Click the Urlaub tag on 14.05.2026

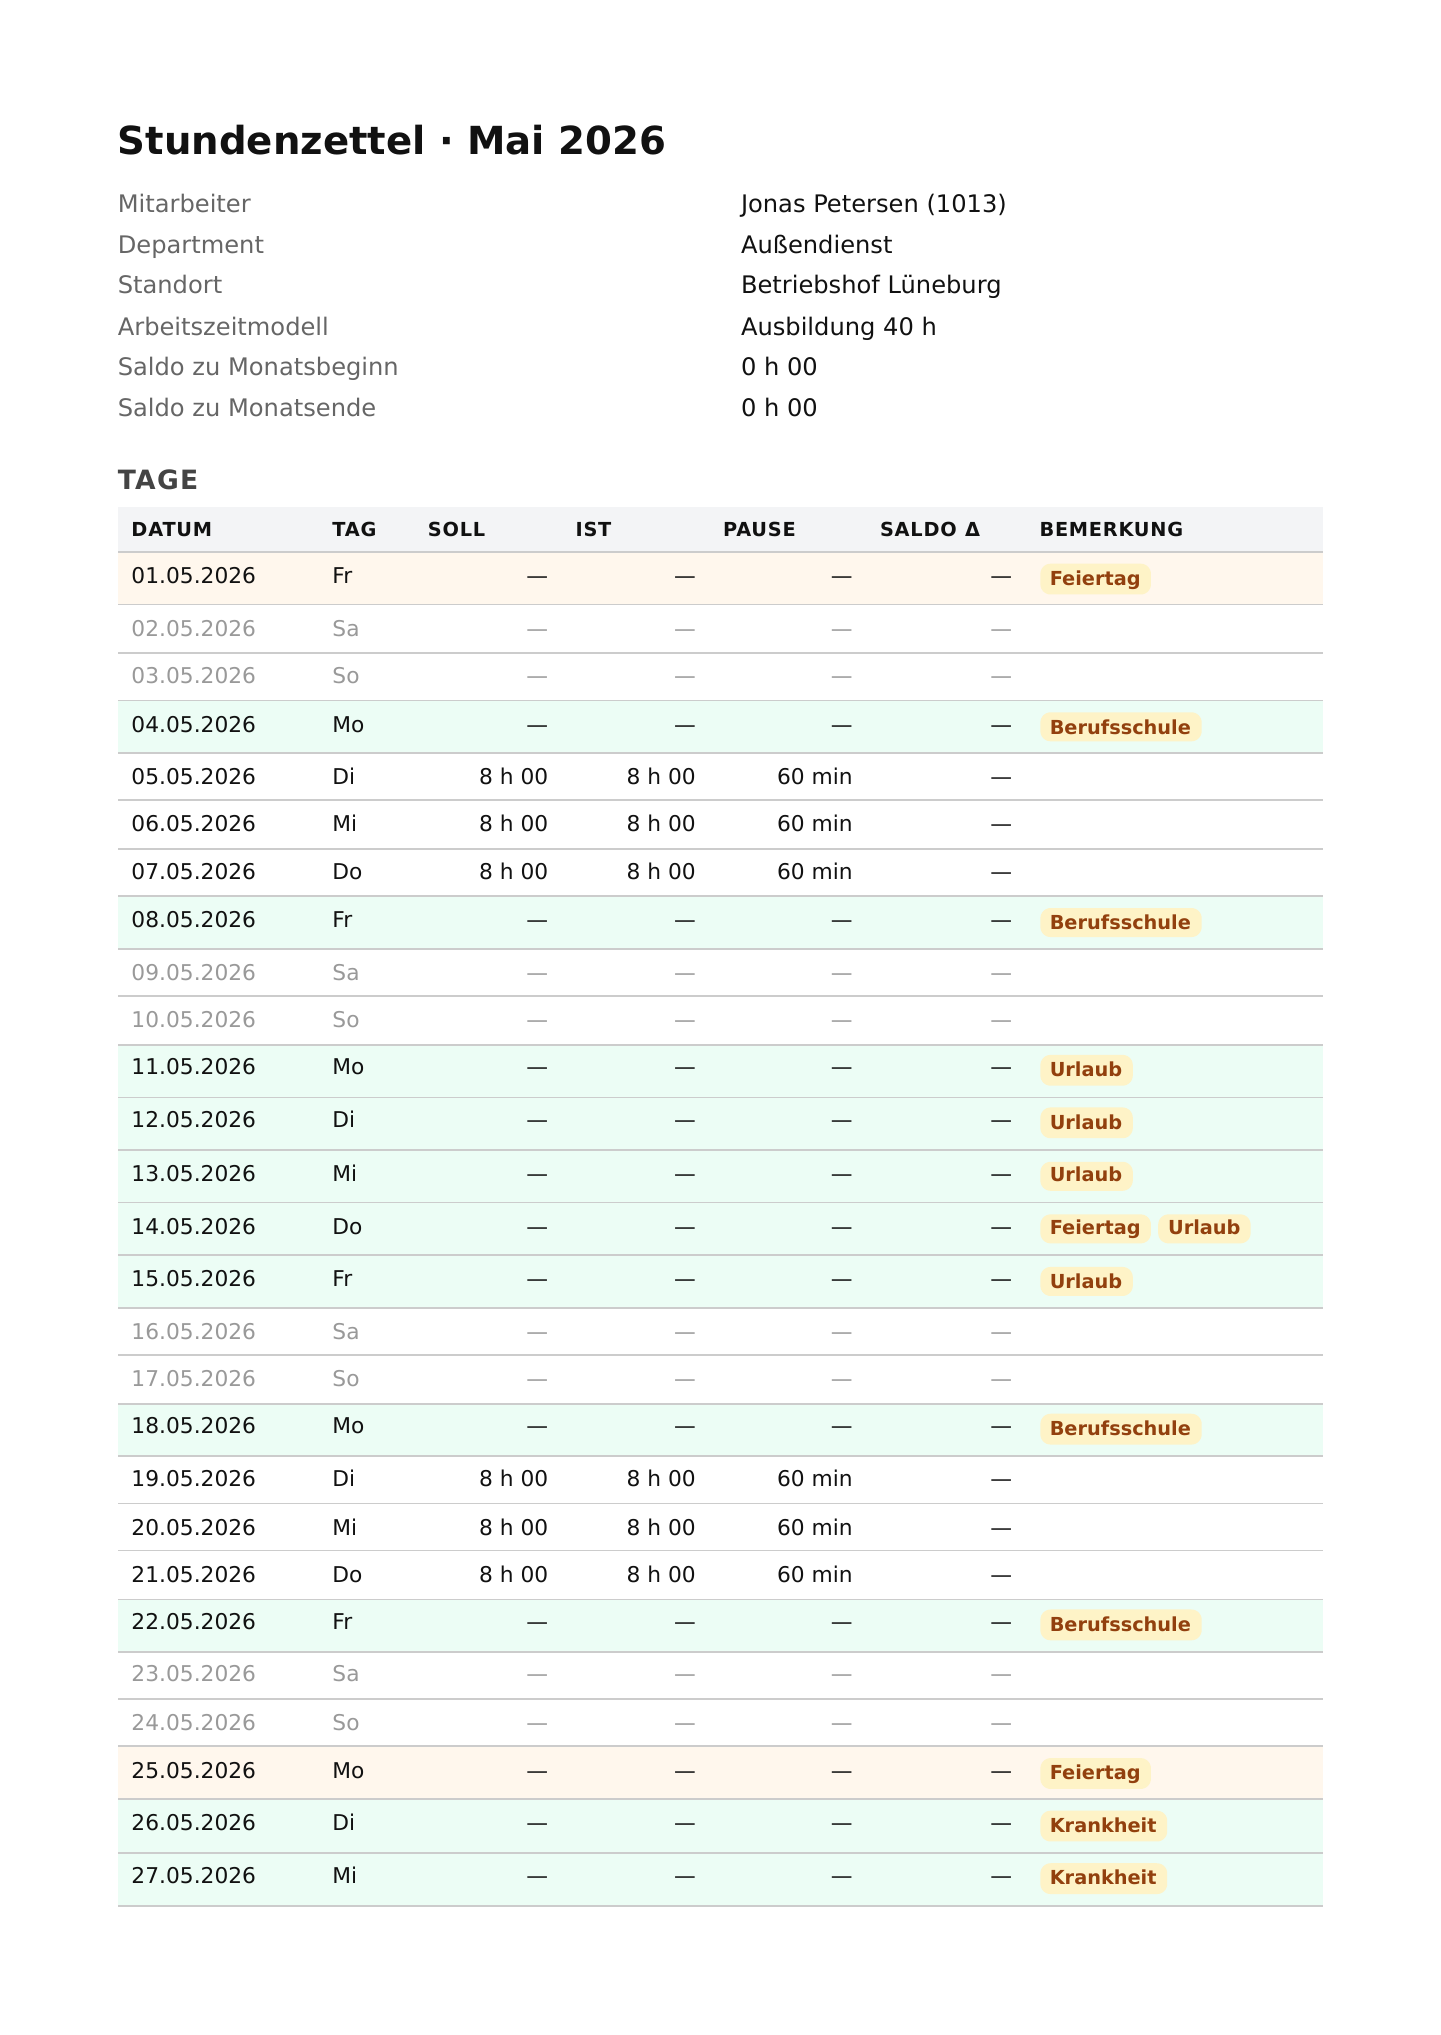pos(1204,1228)
